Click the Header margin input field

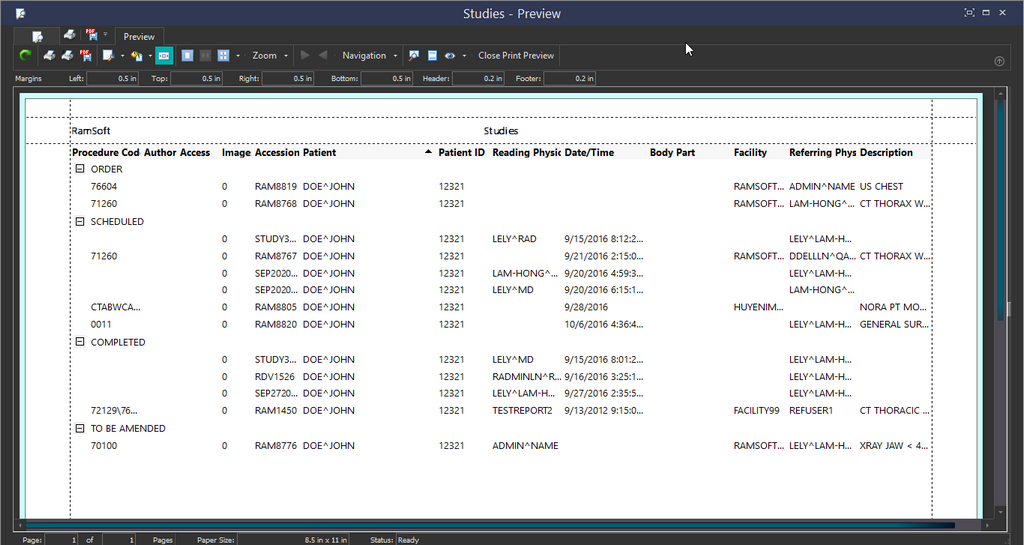(479, 78)
